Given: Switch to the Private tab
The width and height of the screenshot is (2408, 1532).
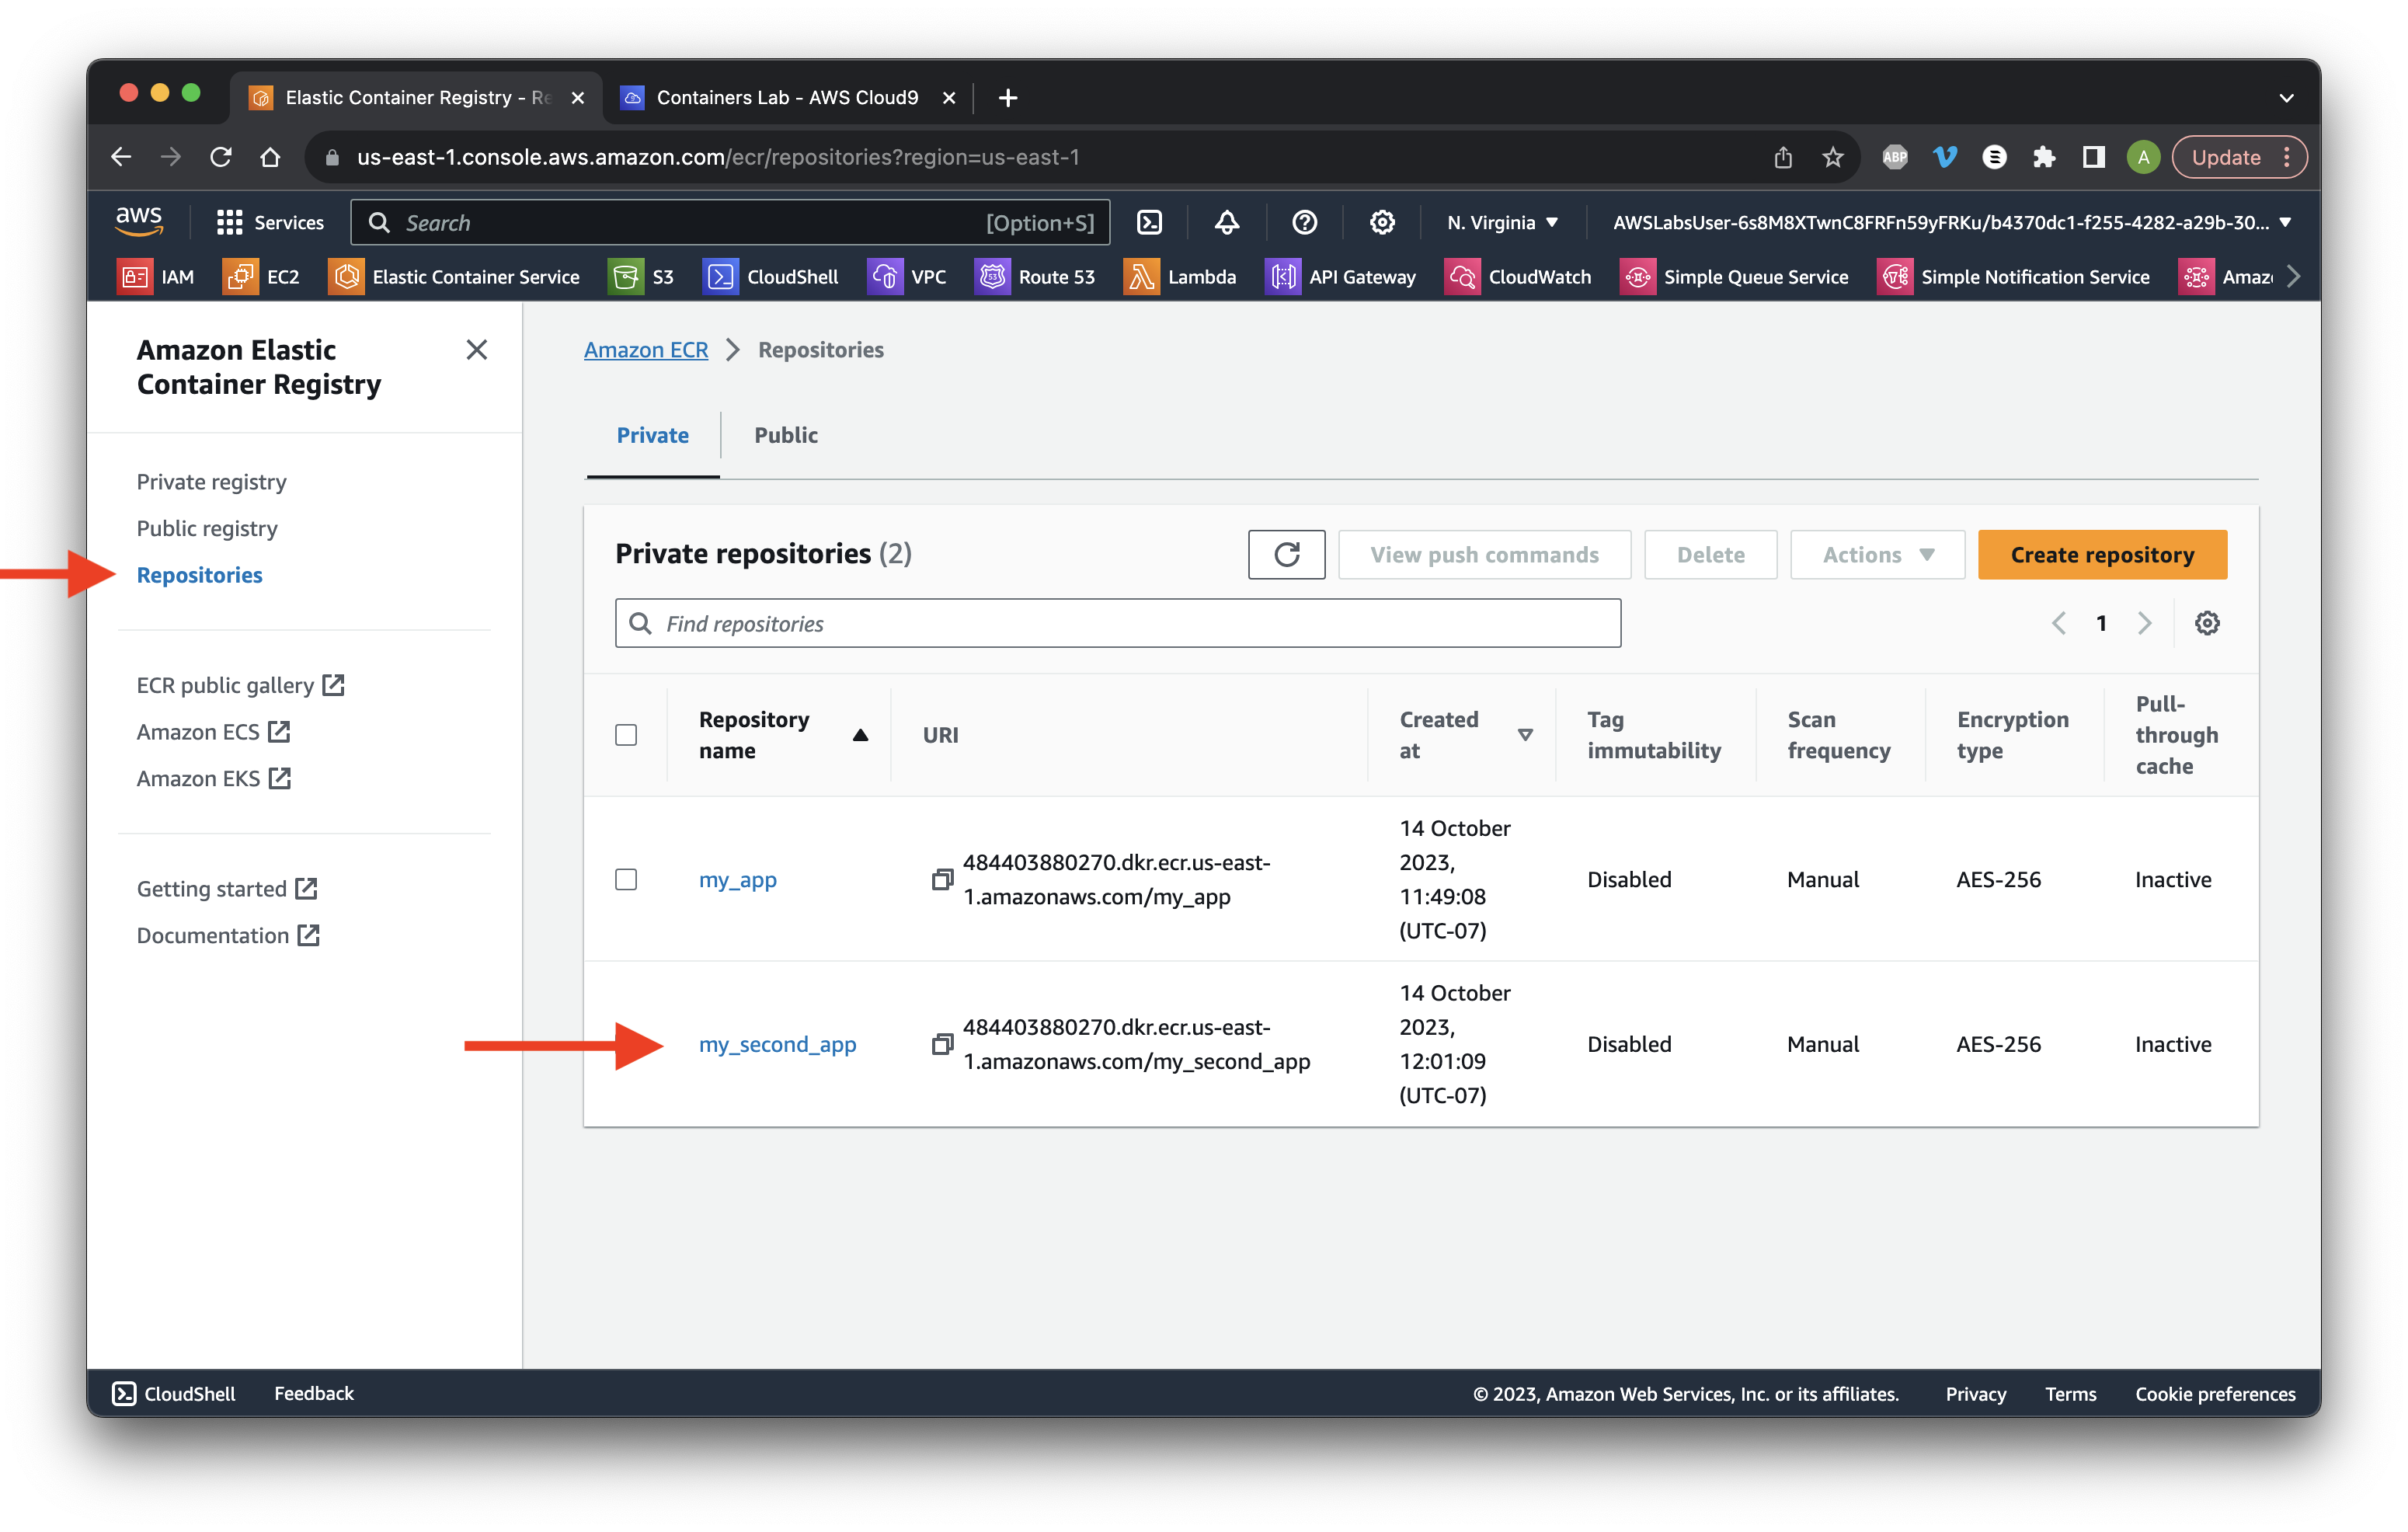Looking at the screenshot, I should [x=652, y=435].
